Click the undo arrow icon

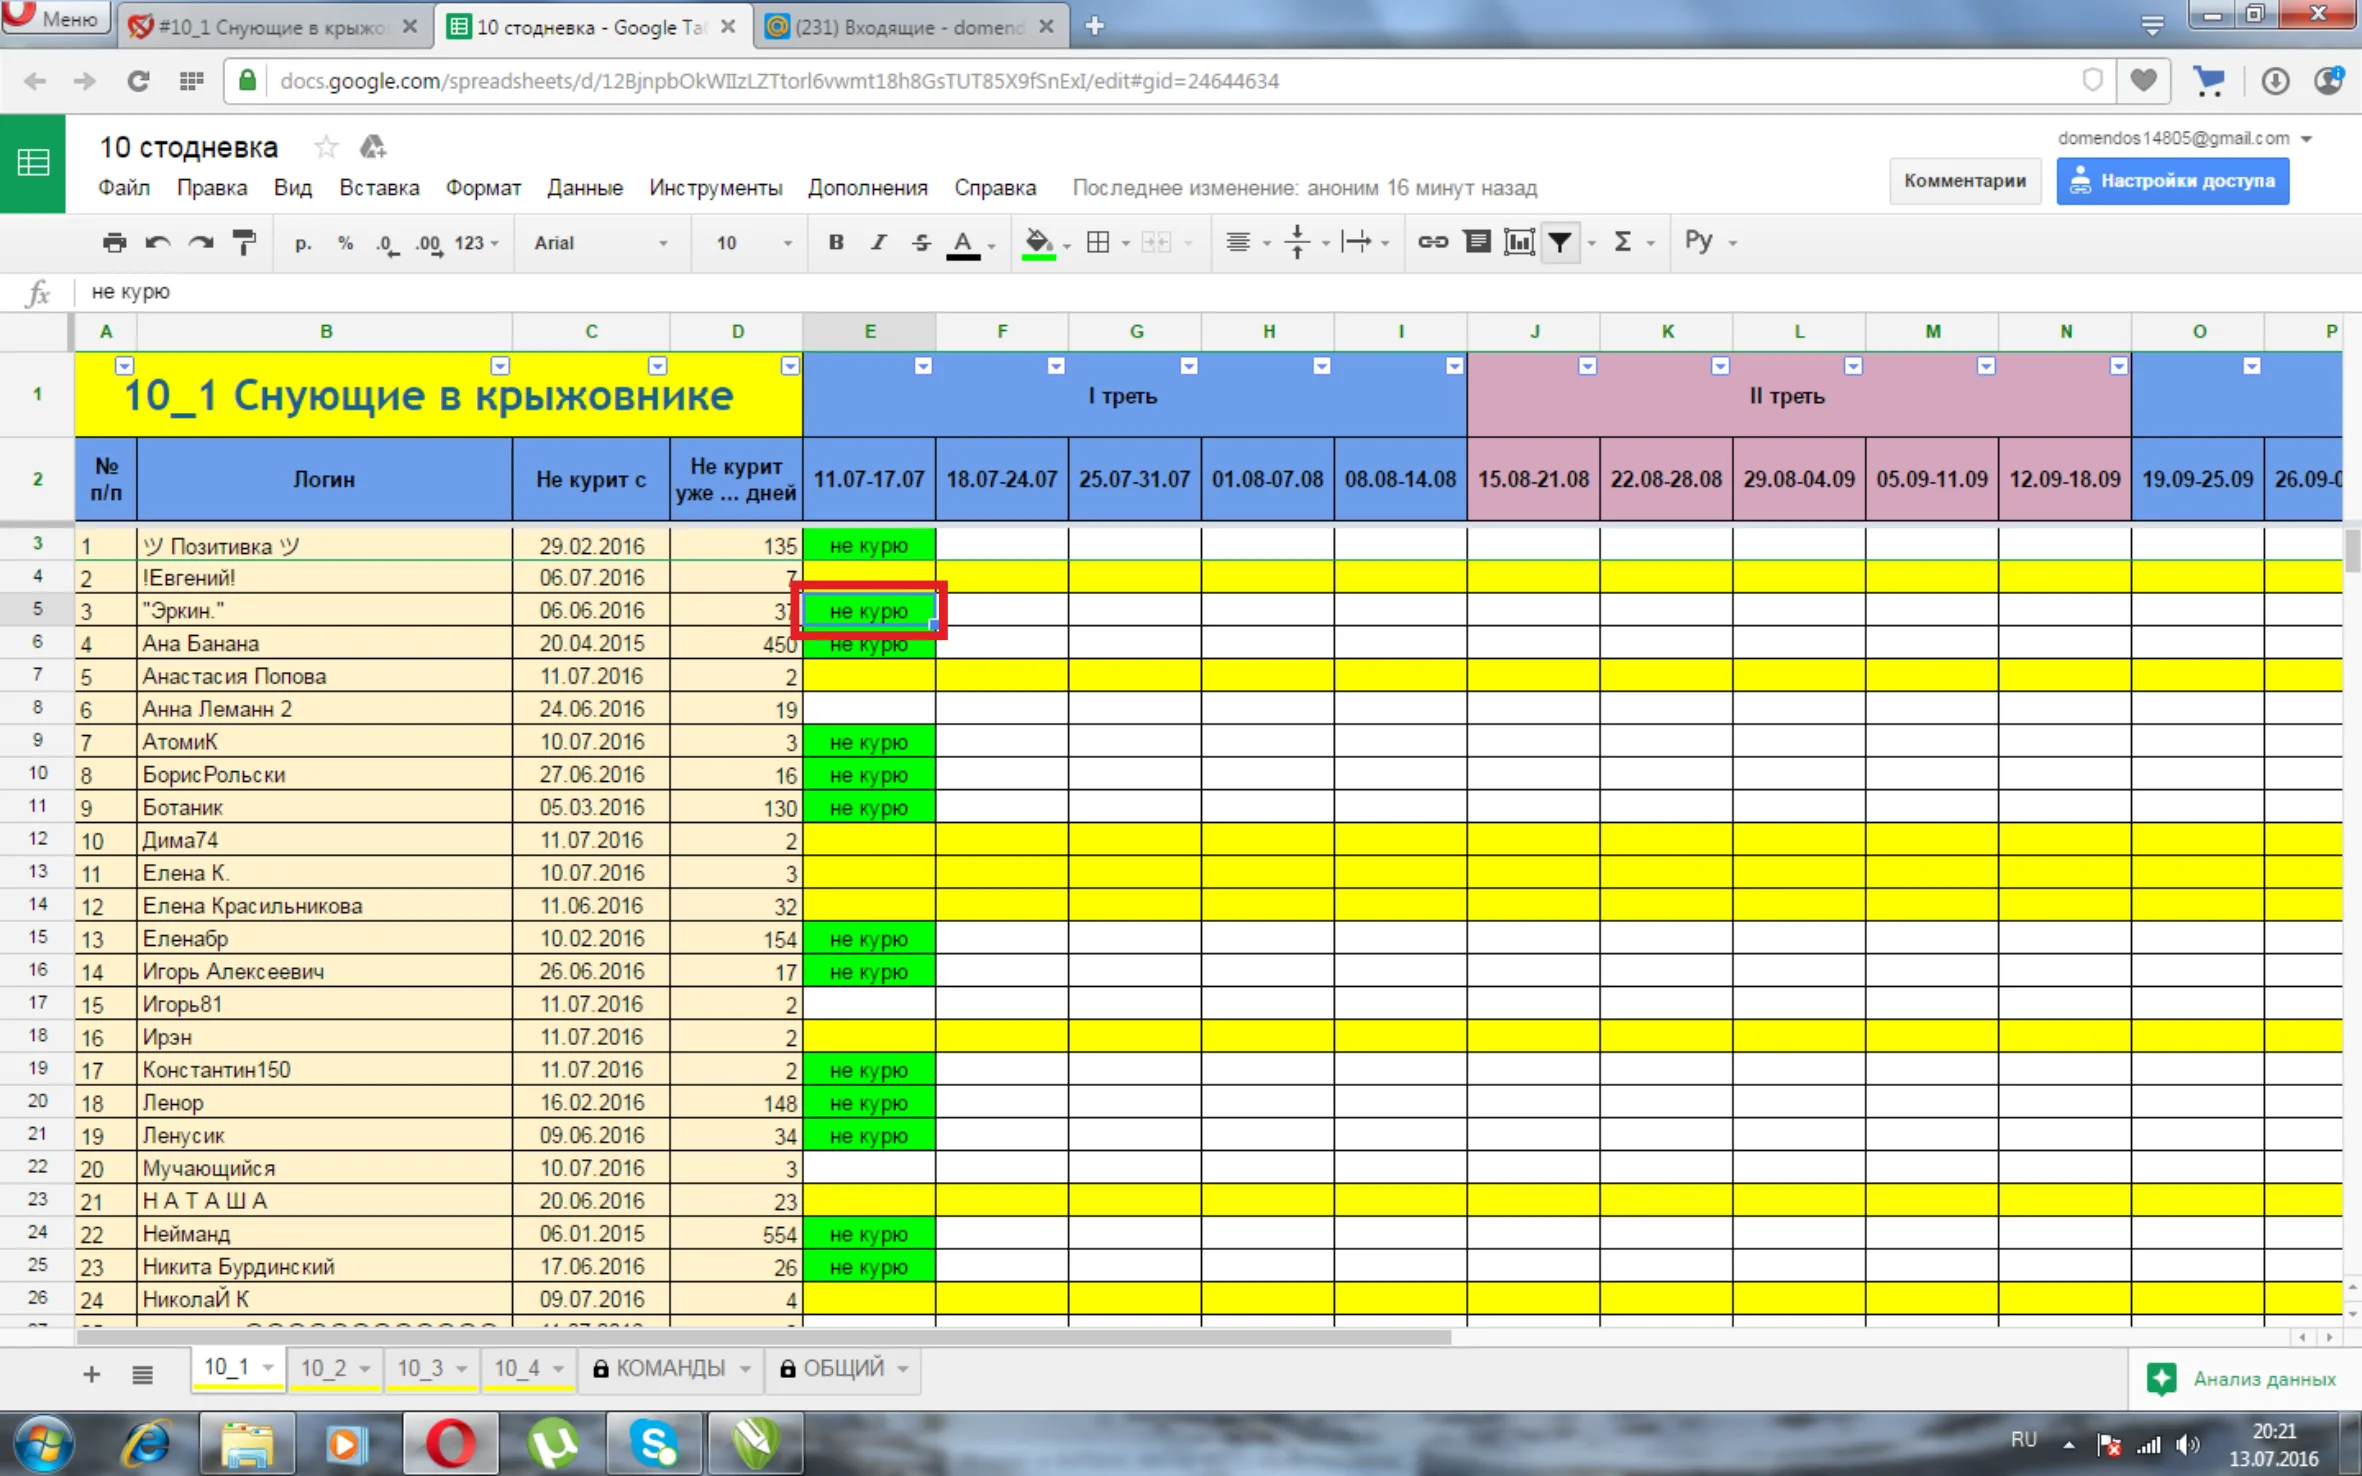(157, 242)
